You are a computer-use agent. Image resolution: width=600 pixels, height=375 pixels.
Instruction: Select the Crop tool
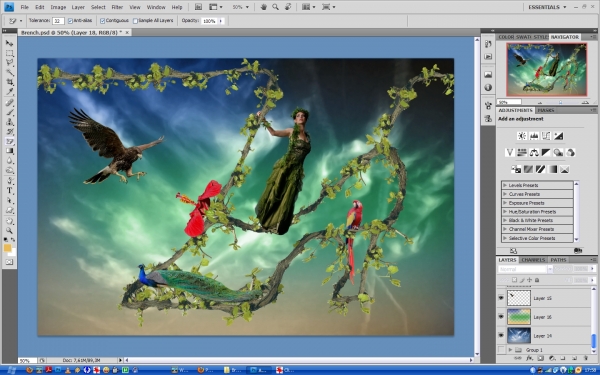click(x=10, y=82)
